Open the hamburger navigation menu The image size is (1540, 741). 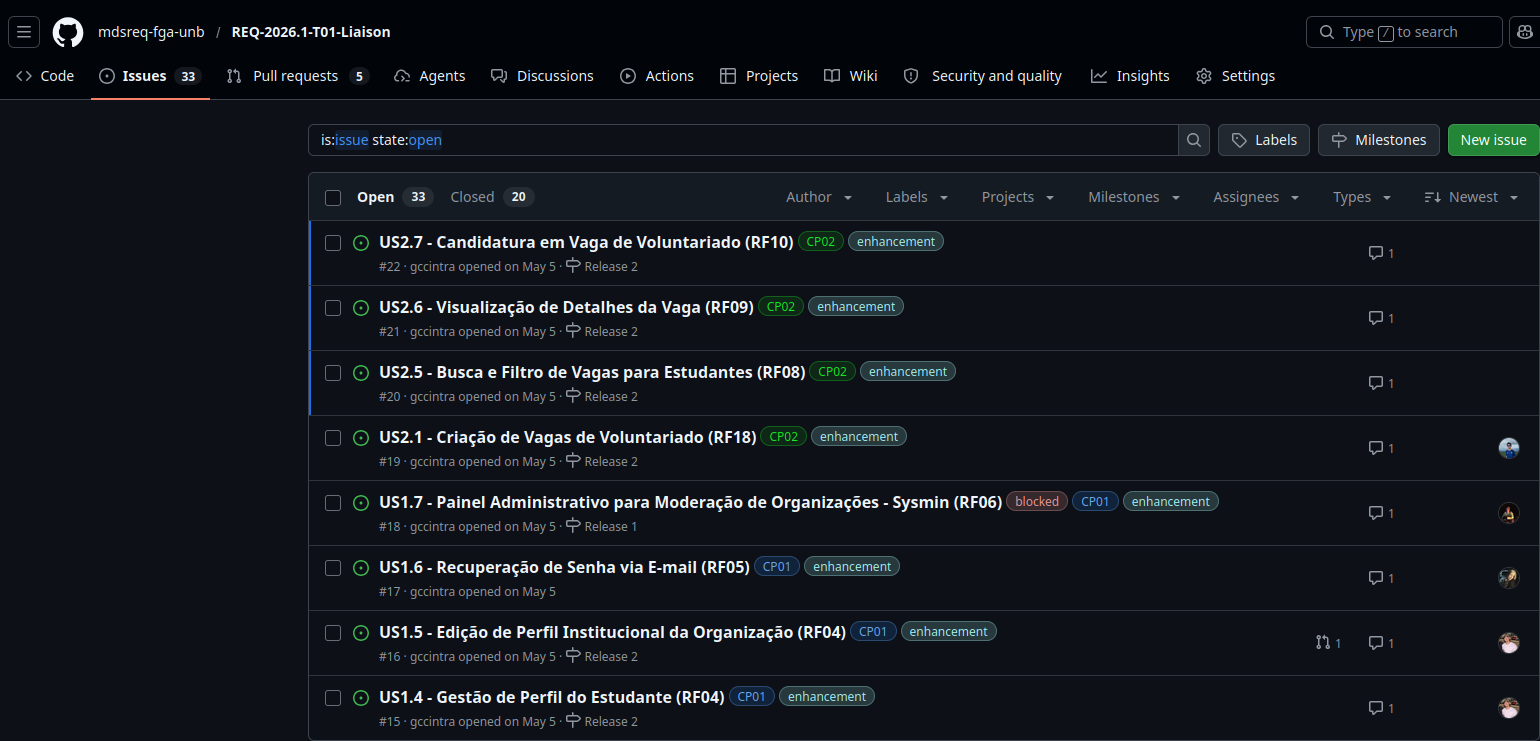point(24,32)
